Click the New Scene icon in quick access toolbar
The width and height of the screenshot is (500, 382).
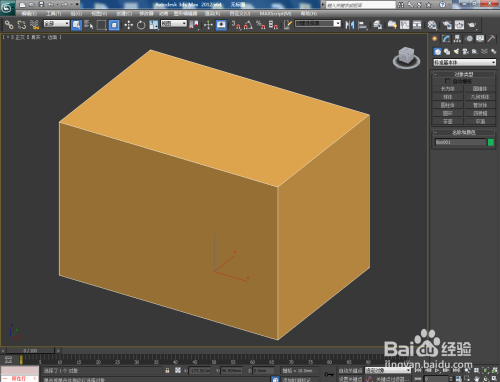coord(22,5)
